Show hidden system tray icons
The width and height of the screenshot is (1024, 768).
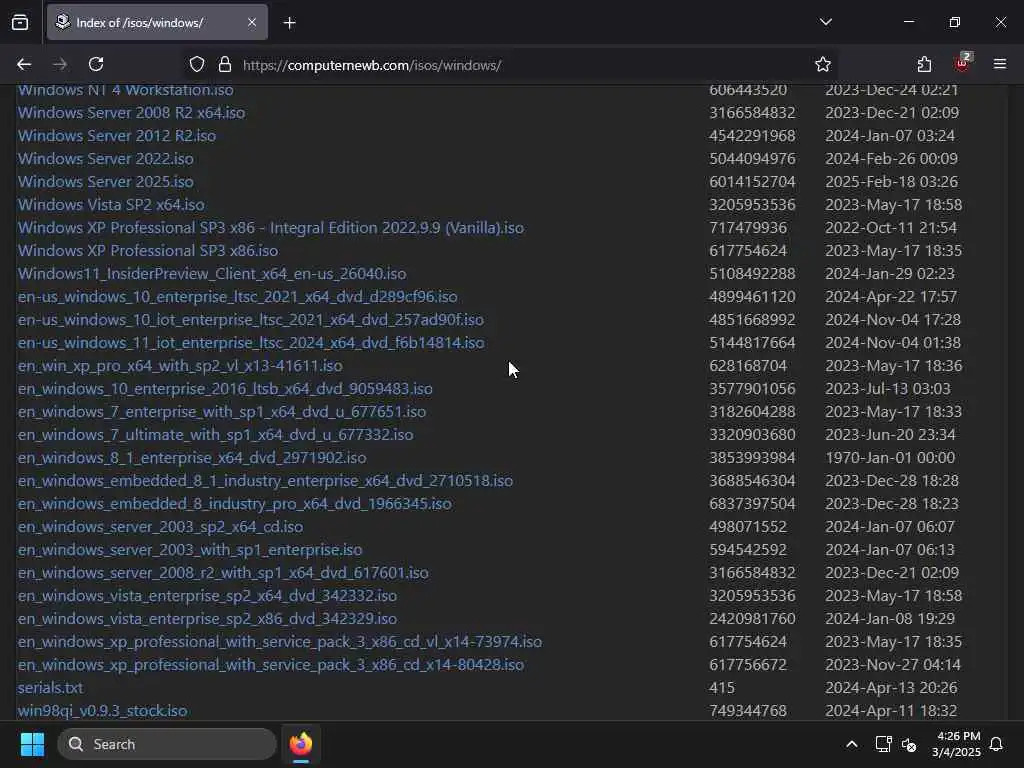pyautogui.click(x=852, y=744)
